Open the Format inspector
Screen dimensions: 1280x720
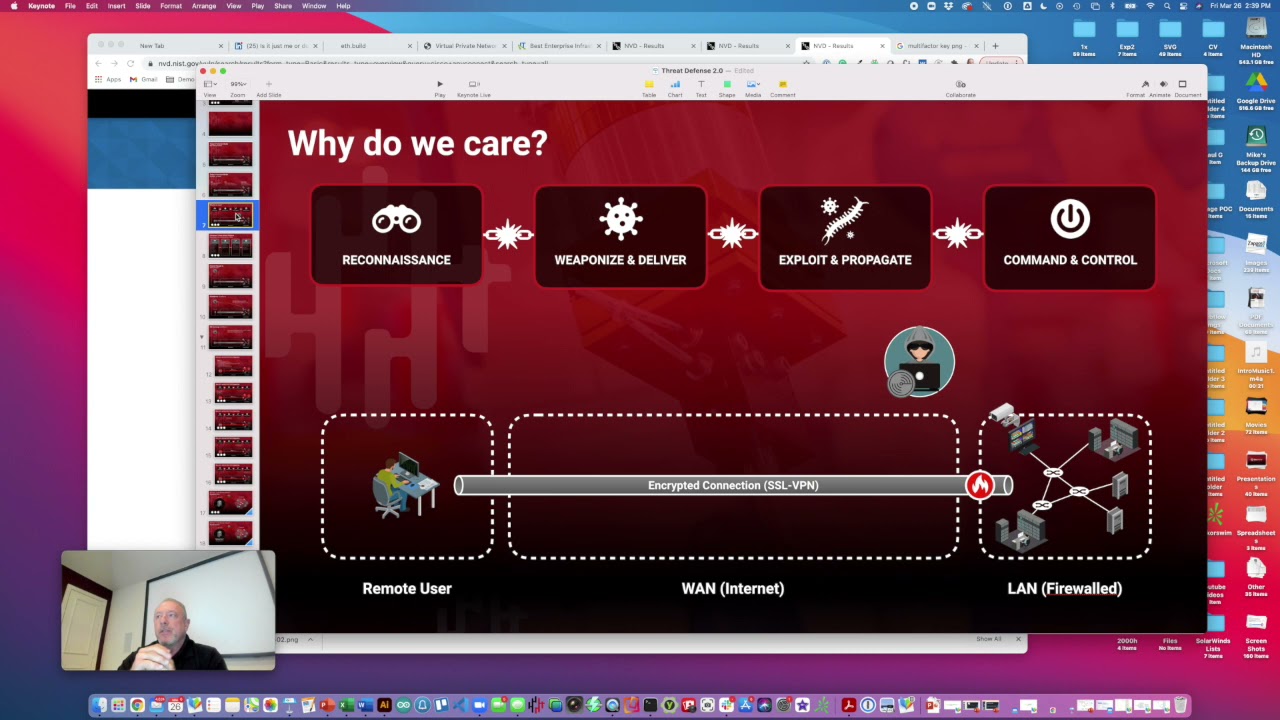coord(1135,88)
